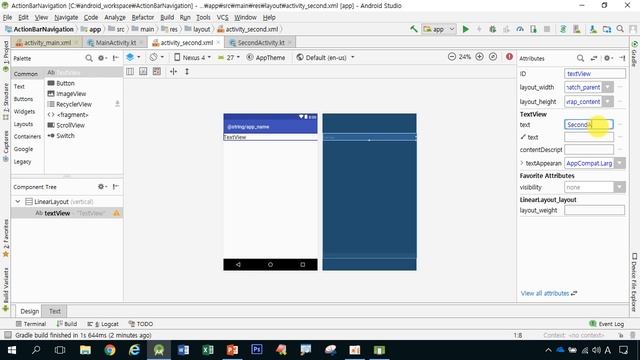Open the VCS menu
This screenshot has width=640, height=360.
[222, 17]
